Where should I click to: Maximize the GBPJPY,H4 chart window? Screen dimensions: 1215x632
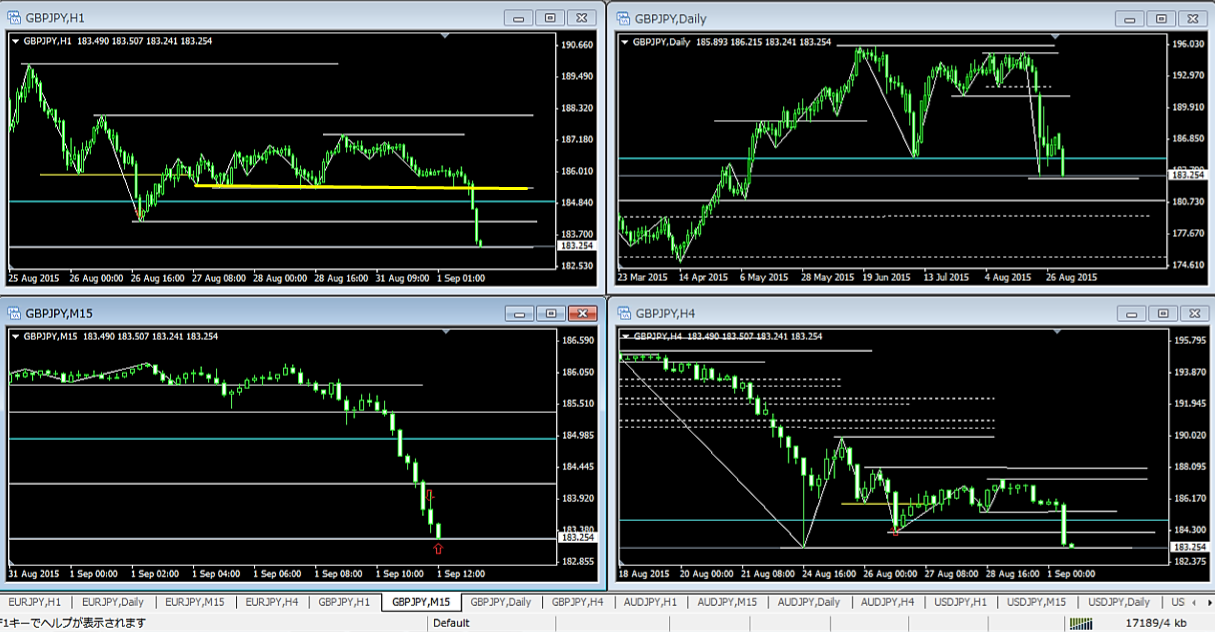tap(1160, 313)
